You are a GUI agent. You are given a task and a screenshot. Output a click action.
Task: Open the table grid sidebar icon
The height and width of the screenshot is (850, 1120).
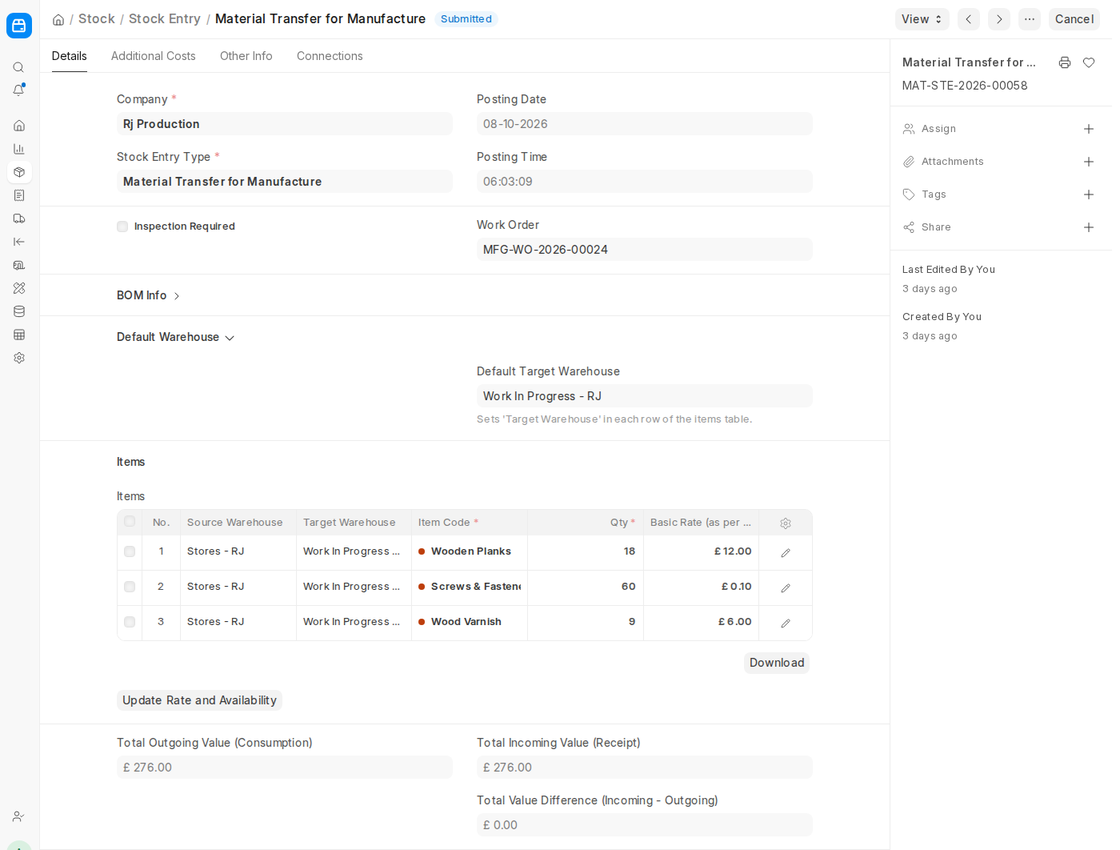19,334
